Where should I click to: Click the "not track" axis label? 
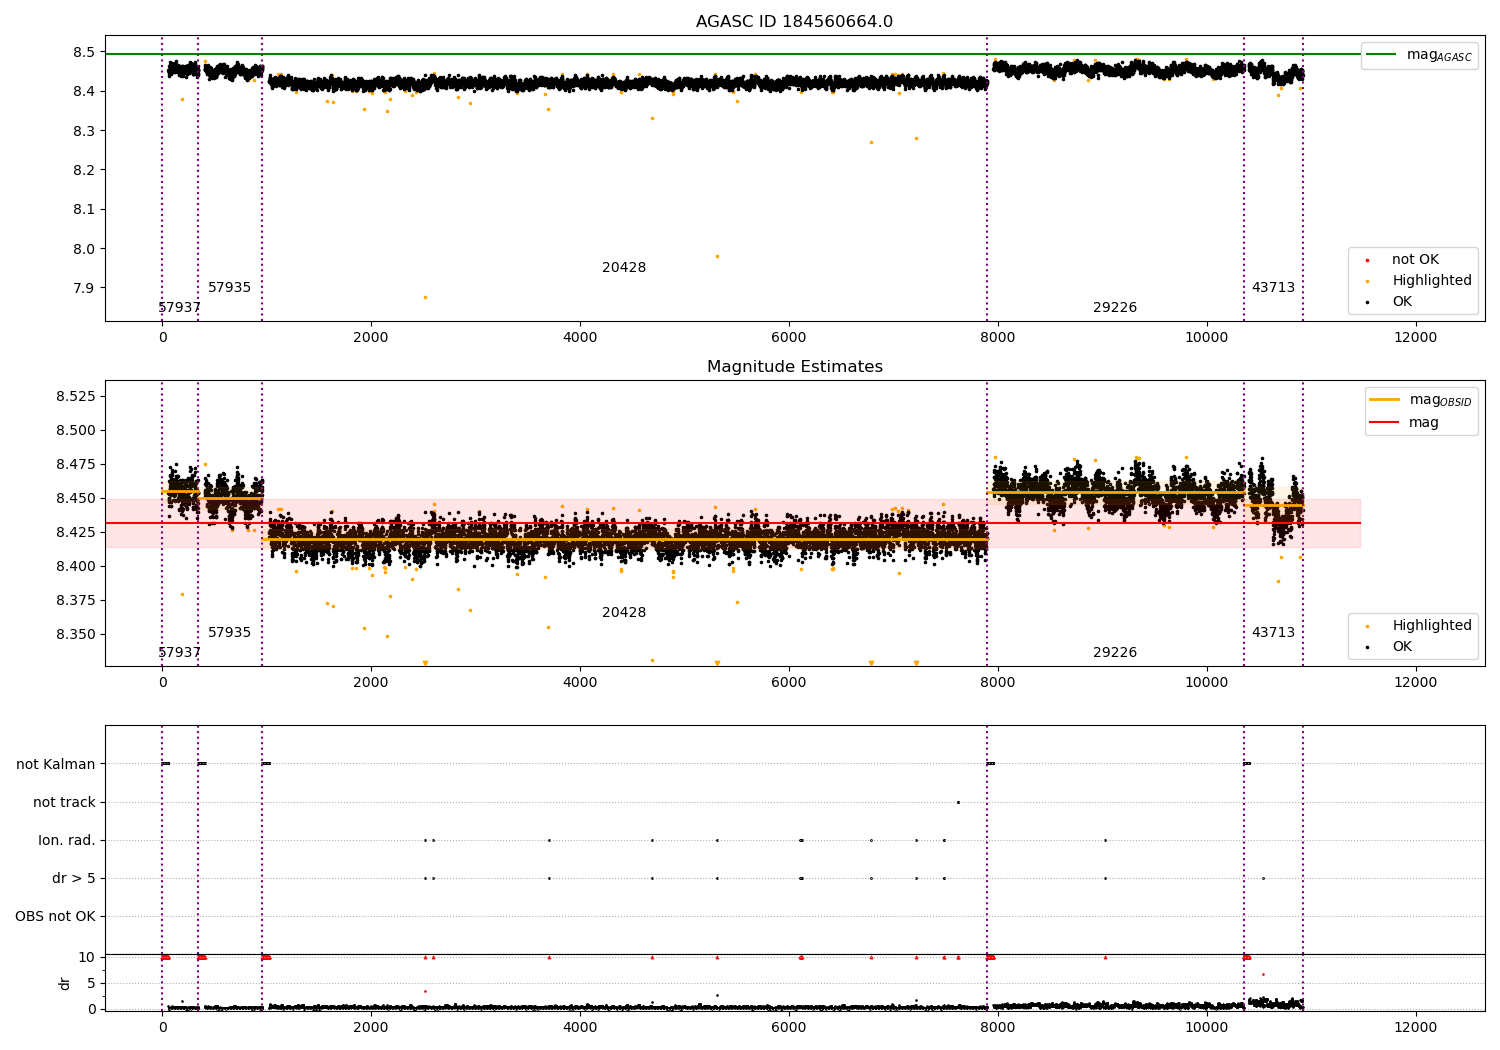pos(64,802)
